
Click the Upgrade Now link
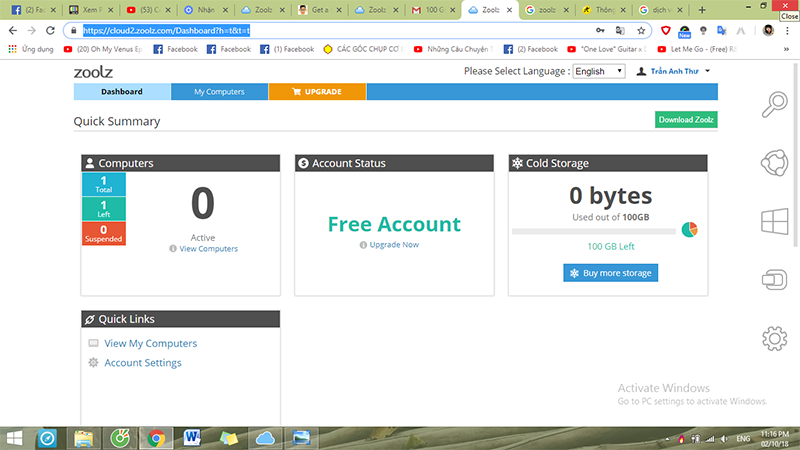click(394, 245)
